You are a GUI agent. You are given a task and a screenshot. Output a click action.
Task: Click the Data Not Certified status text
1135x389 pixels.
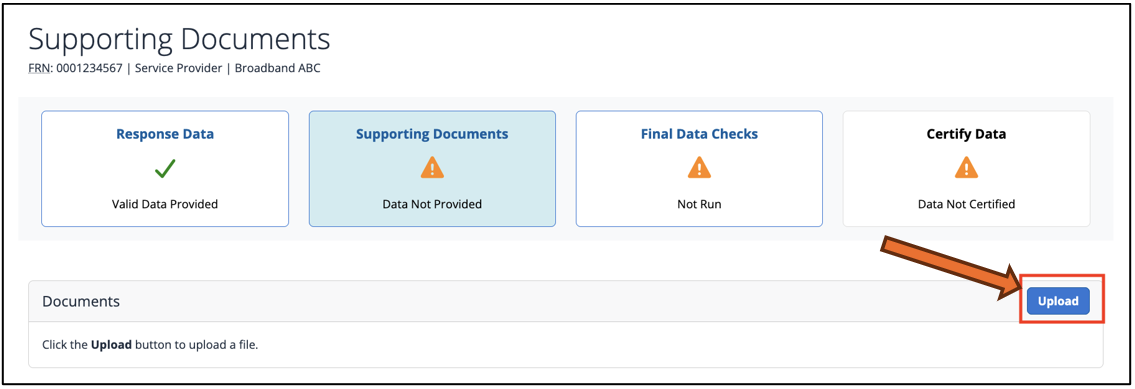[x=966, y=204]
